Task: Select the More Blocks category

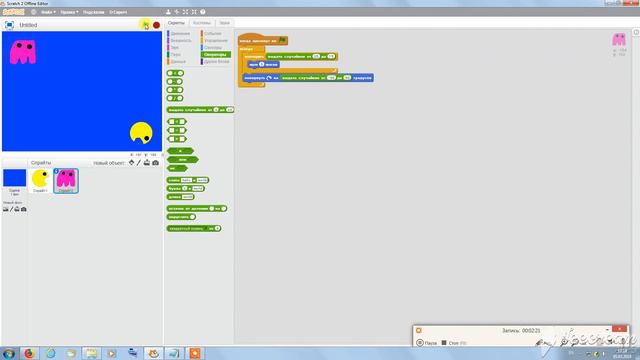Action: [x=215, y=61]
